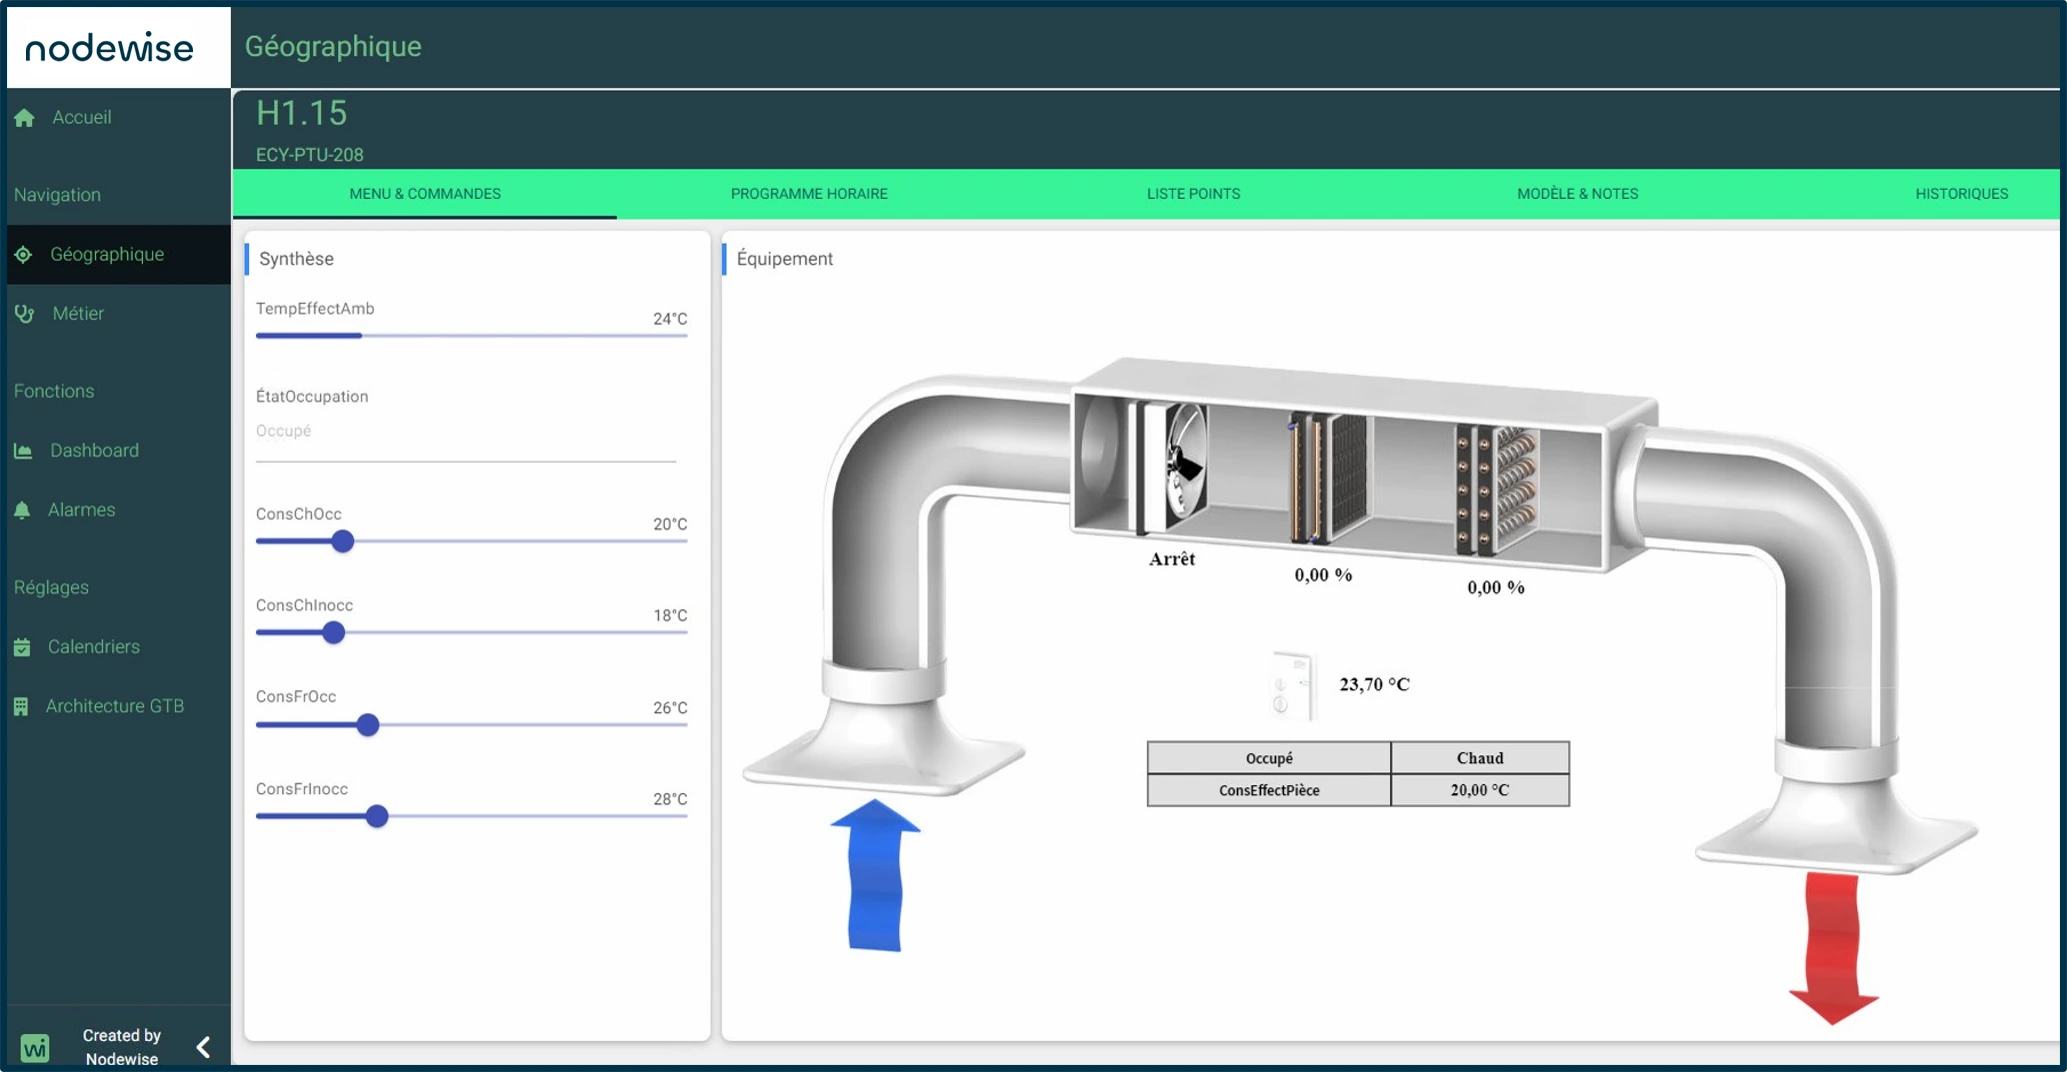Open the LISTE POINTS tab

point(1192,194)
